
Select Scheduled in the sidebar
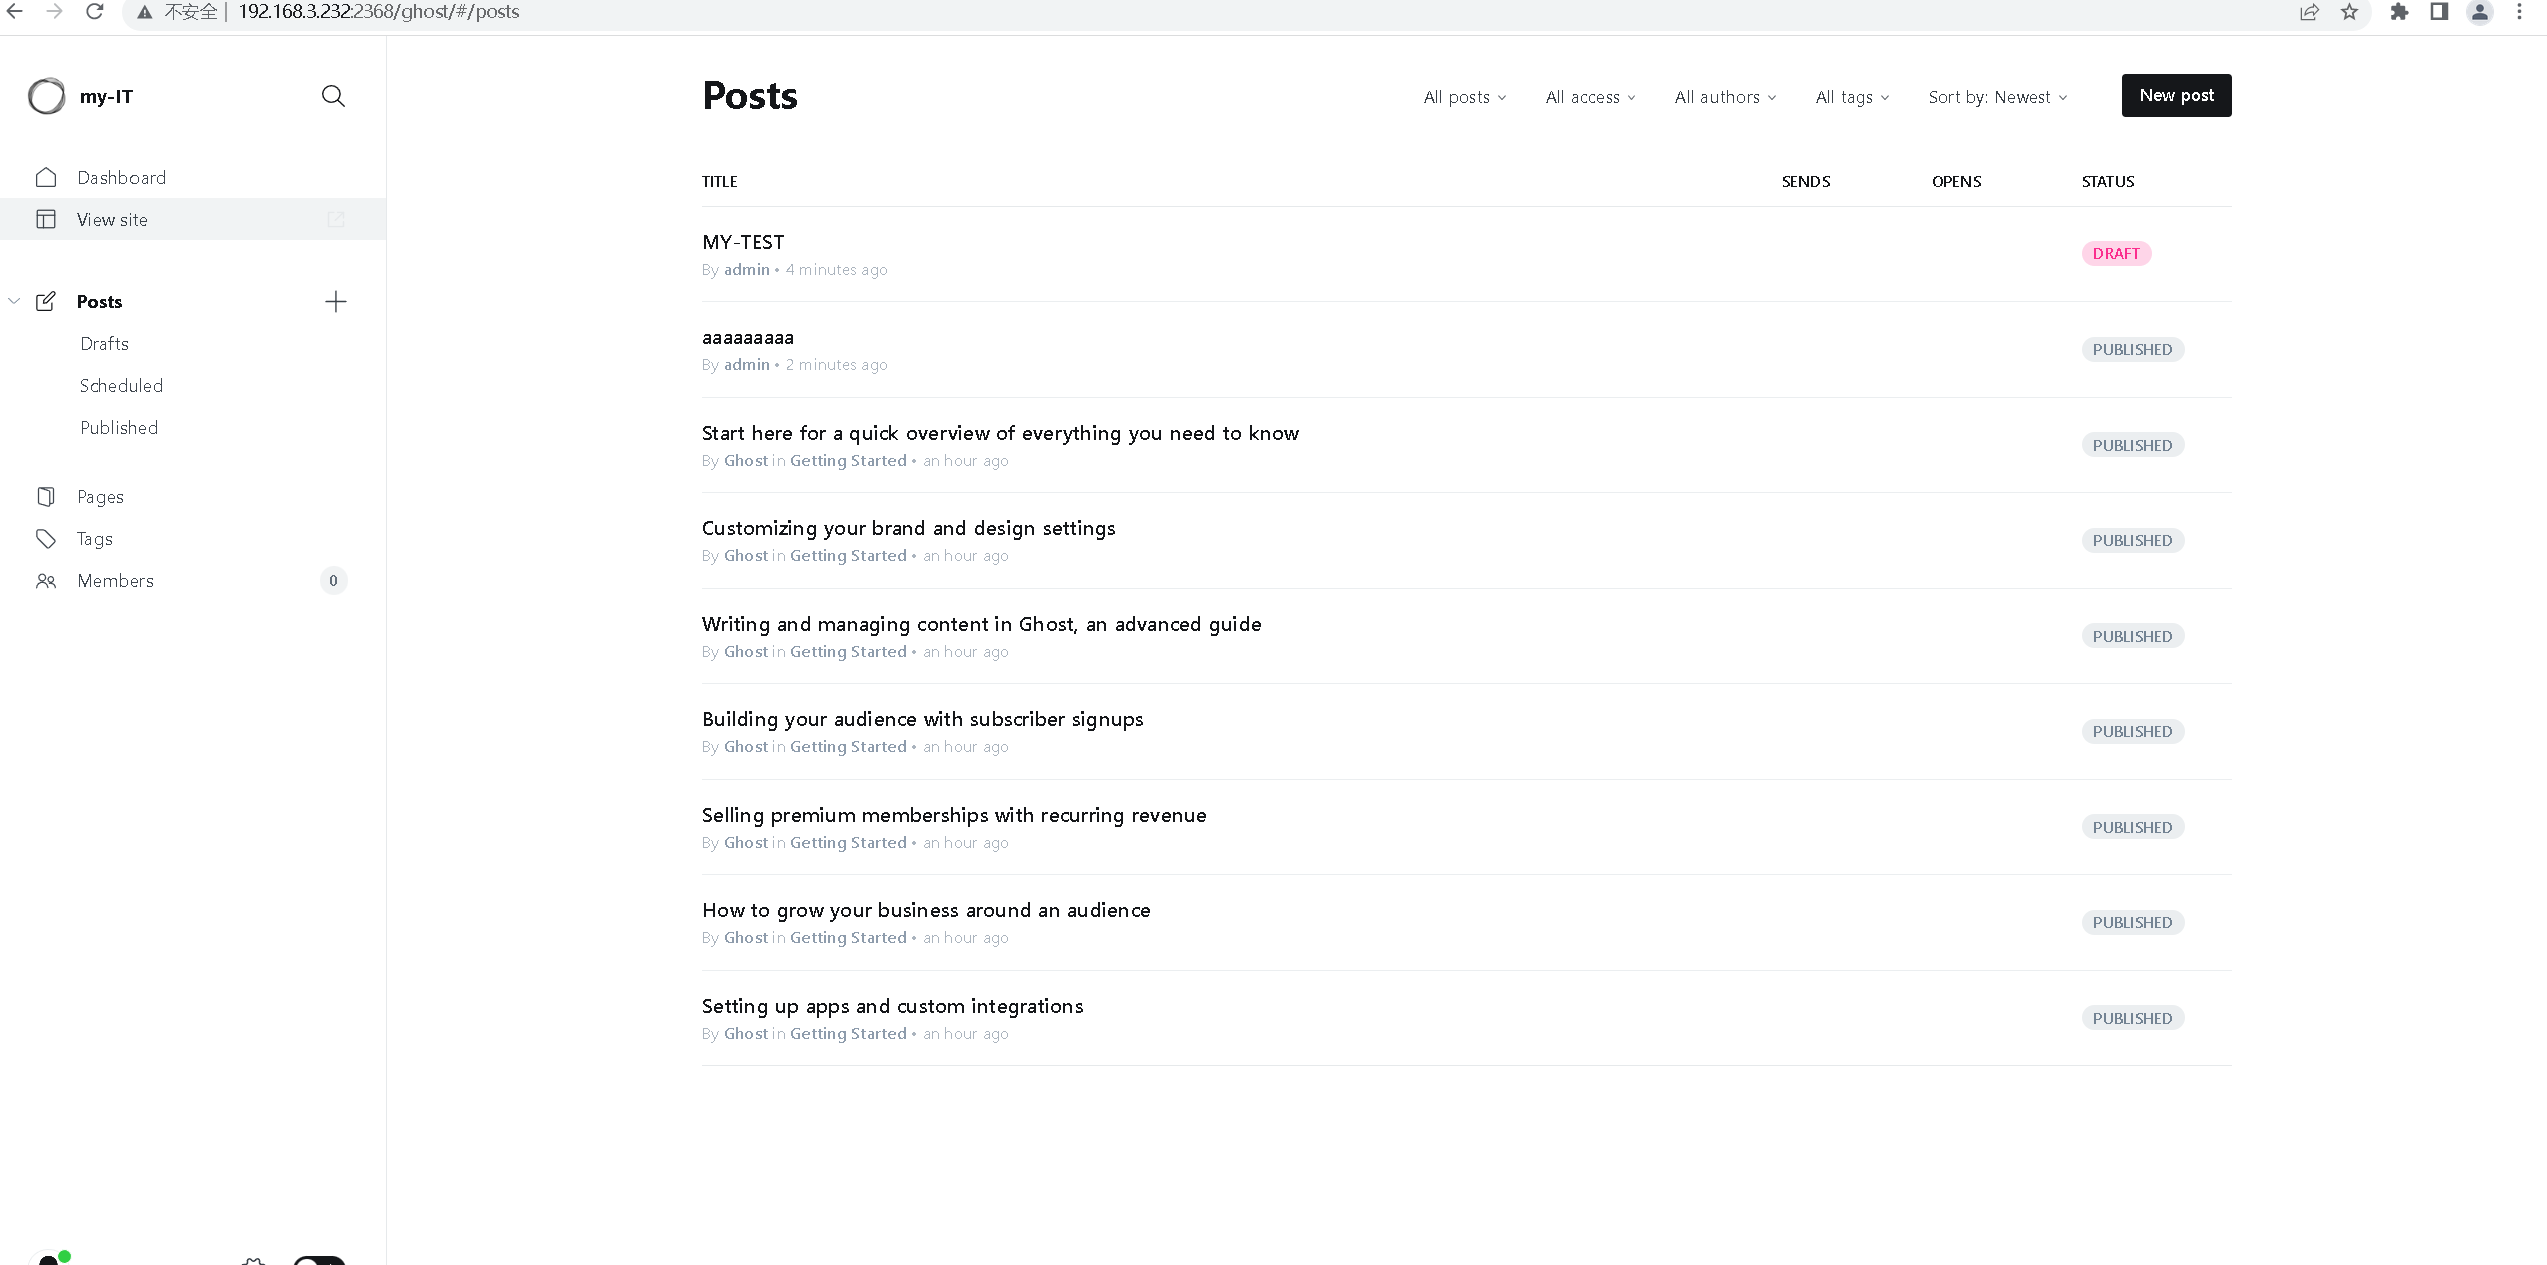[x=121, y=386]
